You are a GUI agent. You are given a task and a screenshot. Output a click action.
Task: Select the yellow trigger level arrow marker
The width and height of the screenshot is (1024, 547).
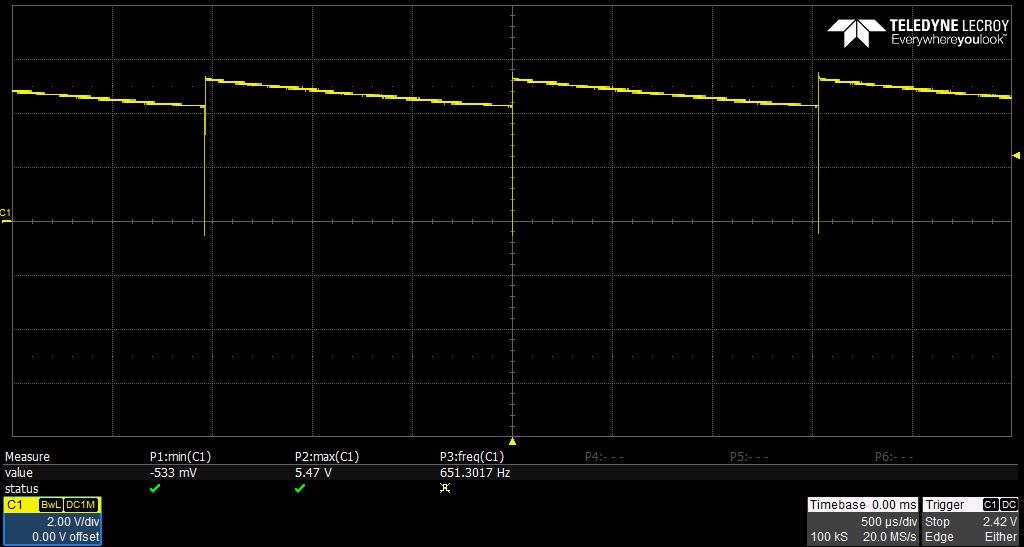pos(1016,155)
